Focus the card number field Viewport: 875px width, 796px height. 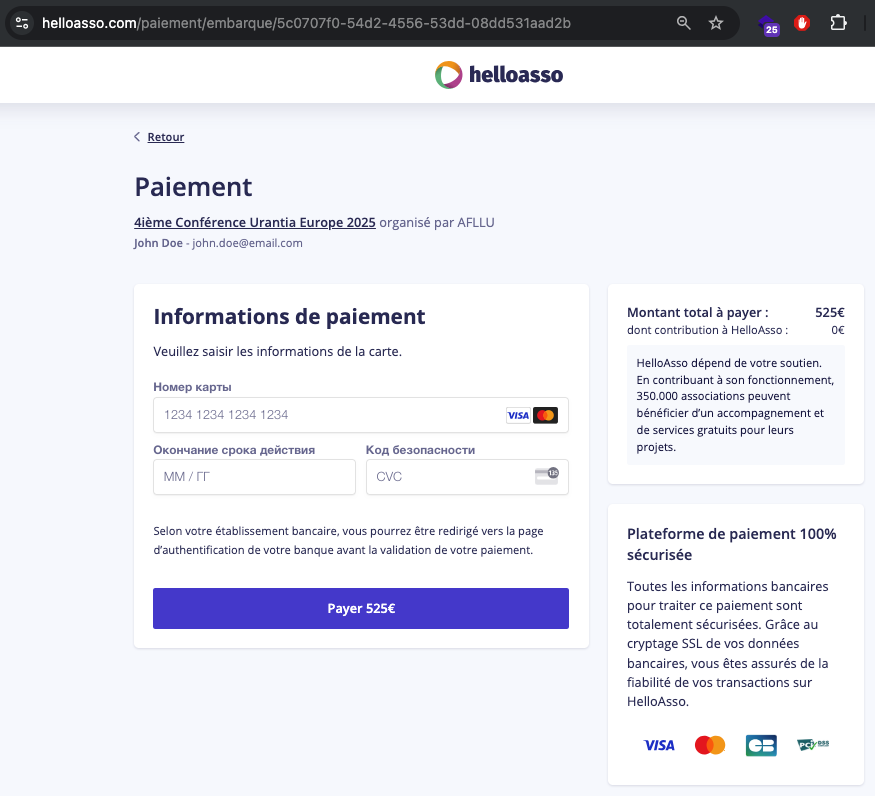[361, 415]
